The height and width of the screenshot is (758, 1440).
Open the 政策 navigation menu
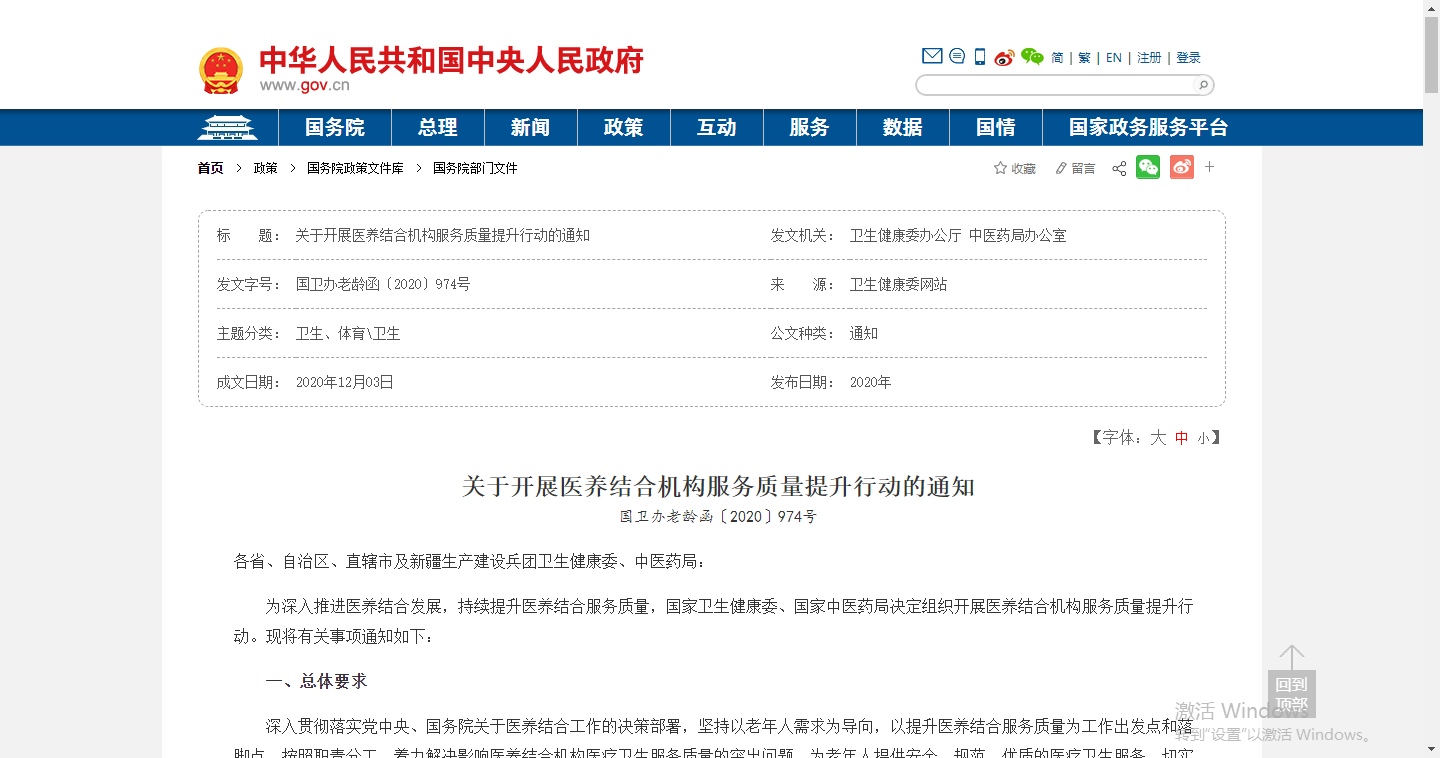pos(623,128)
